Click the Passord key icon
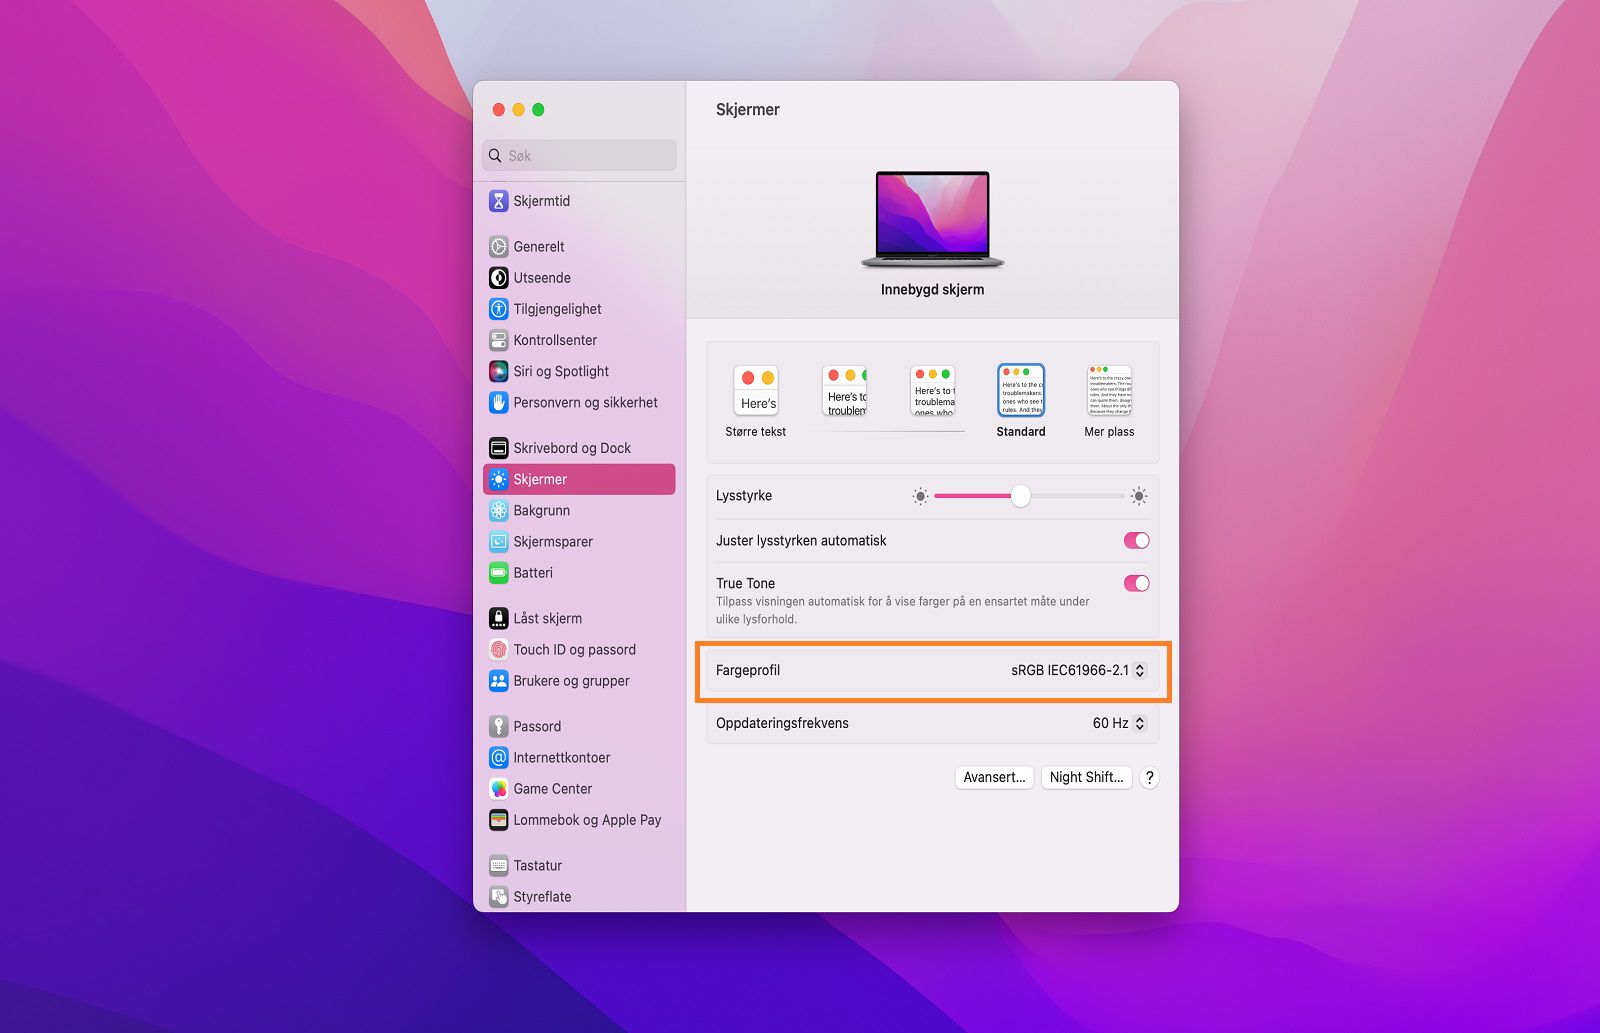Viewport: 1600px width, 1033px height. pos(498,726)
